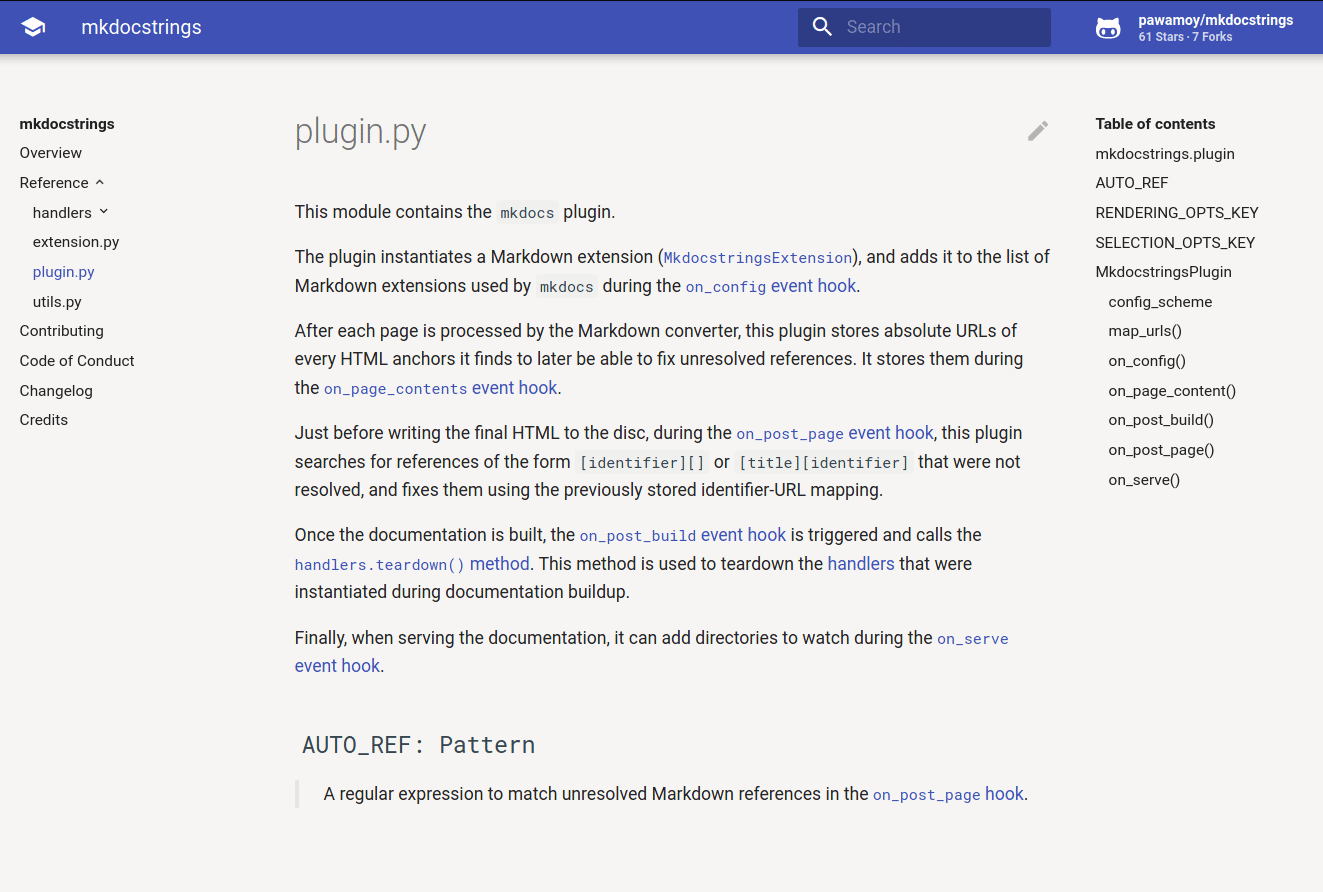The width and height of the screenshot is (1323, 892).
Task: Open extension.py in the sidebar
Action: [x=76, y=242]
